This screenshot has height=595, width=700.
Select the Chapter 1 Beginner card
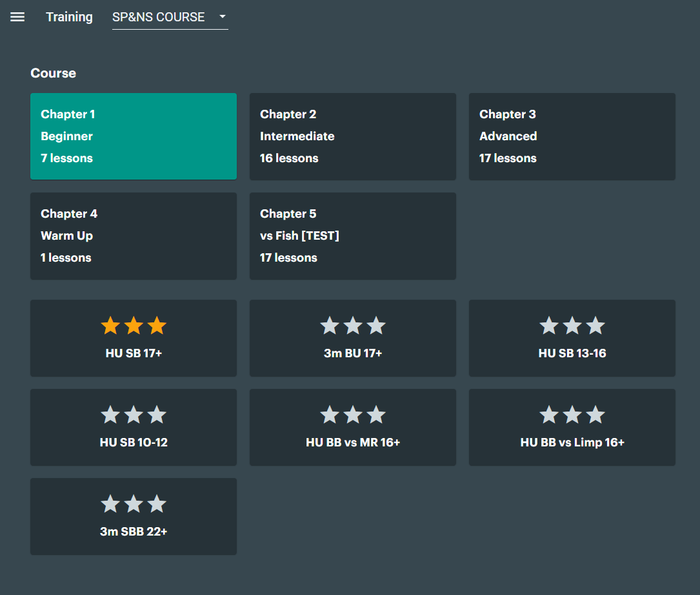133,136
